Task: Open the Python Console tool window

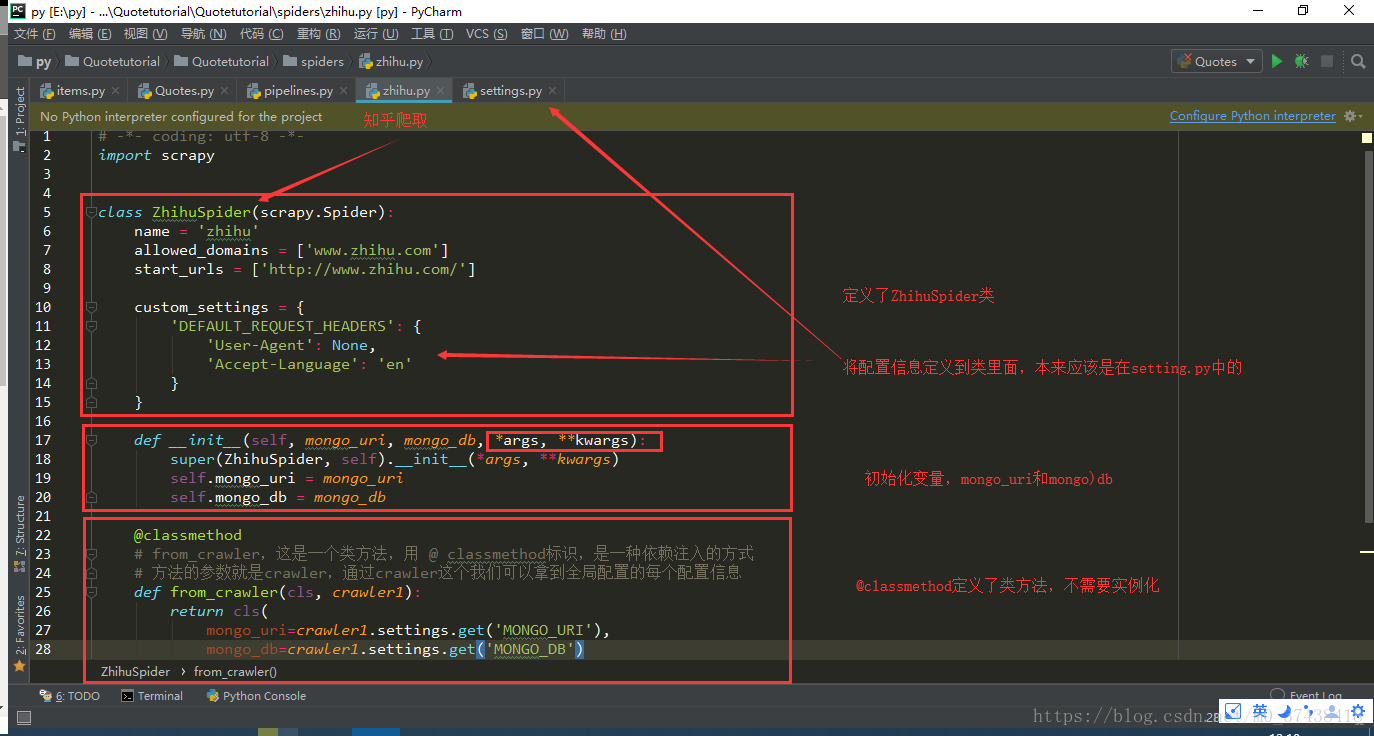Action: click(x=254, y=696)
